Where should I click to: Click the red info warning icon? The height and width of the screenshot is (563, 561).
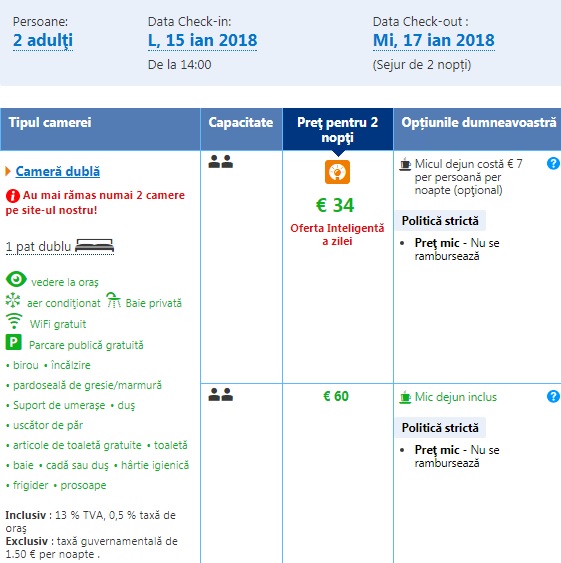click(13, 196)
